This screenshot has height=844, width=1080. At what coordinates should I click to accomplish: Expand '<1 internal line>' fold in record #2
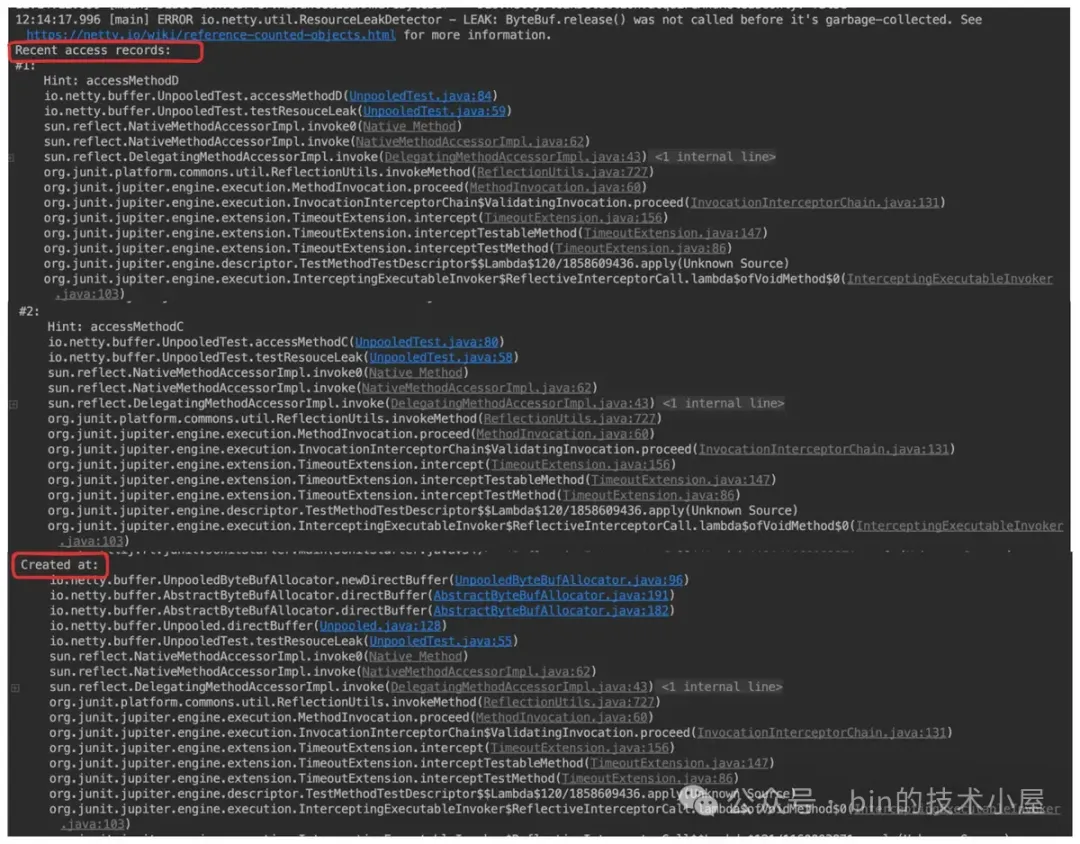[x=723, y=403]
